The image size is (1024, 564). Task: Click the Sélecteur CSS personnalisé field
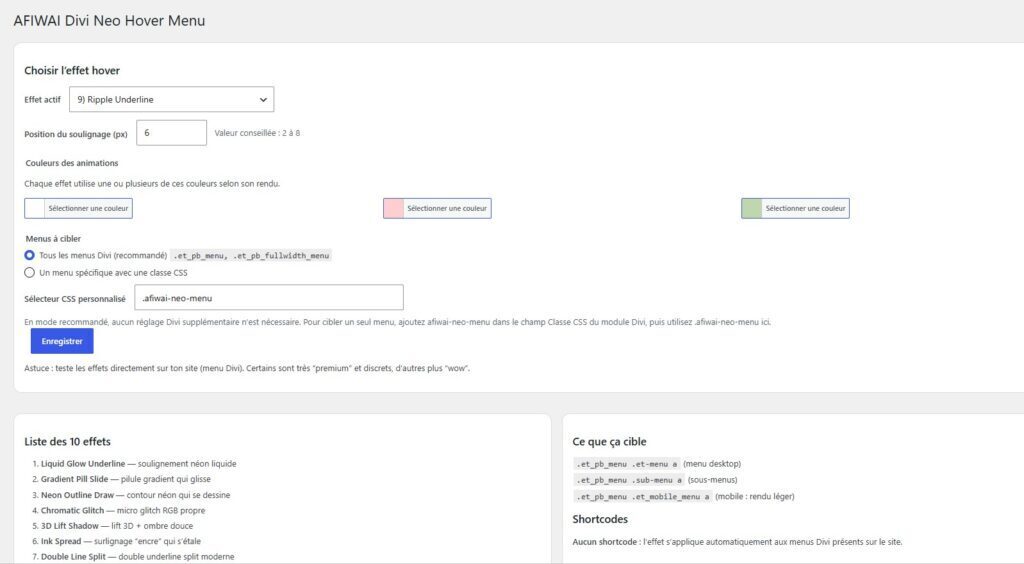click(268, 298)
